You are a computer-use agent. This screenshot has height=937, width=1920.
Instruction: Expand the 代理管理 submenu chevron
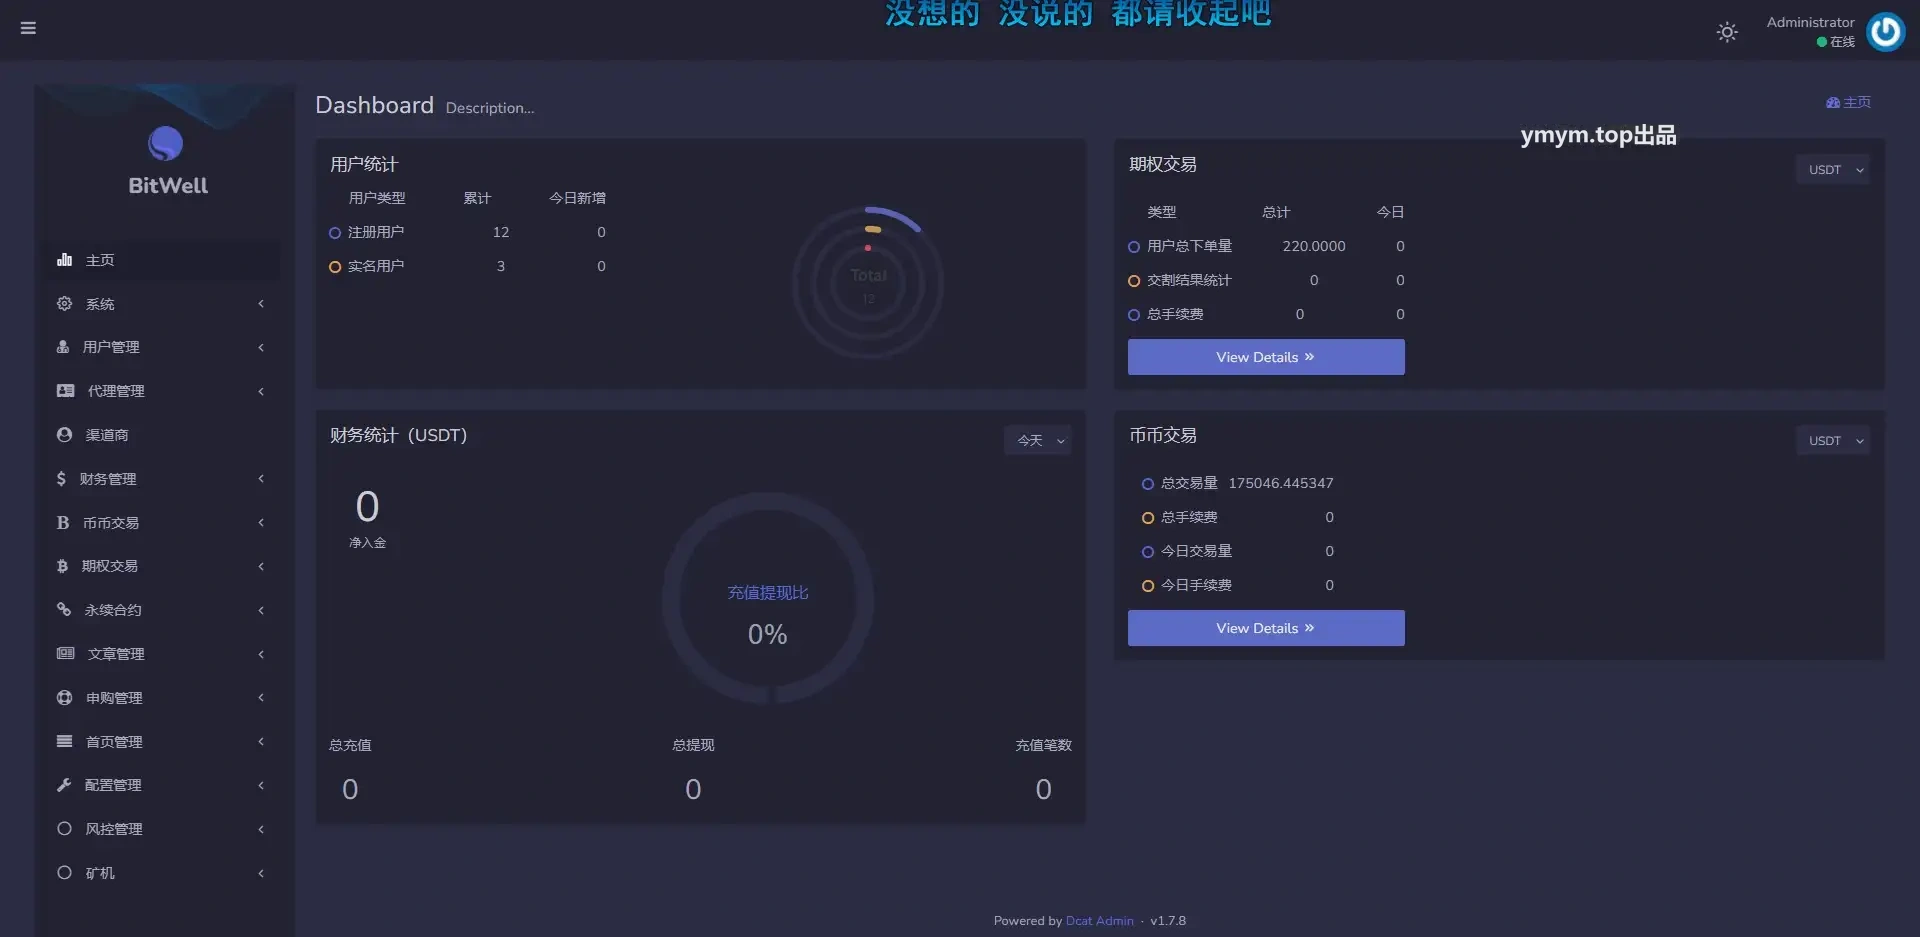coord(261,391)
